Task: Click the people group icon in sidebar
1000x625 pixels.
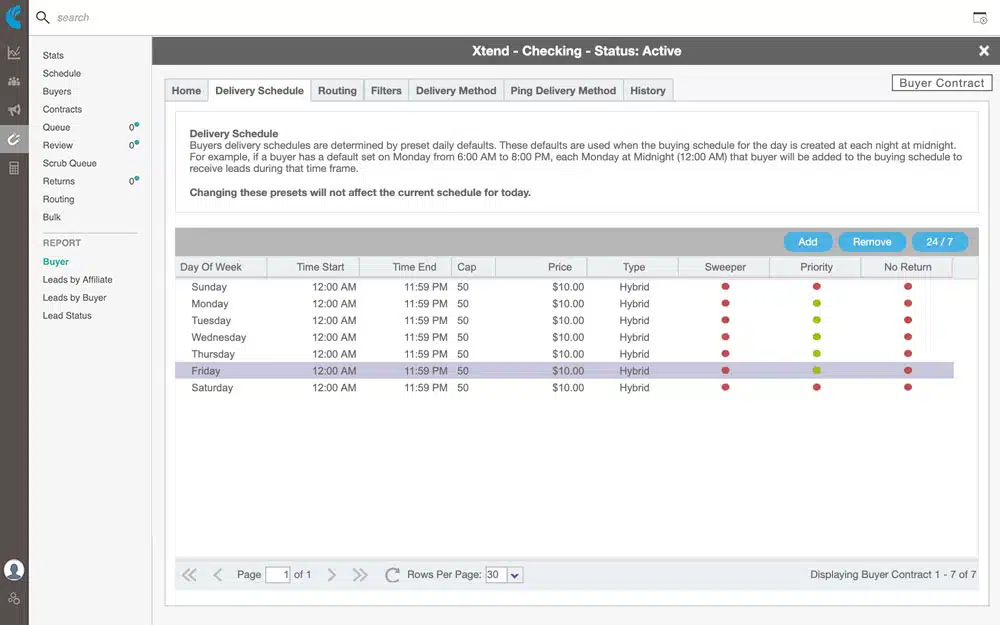Action: pos(14,81)
